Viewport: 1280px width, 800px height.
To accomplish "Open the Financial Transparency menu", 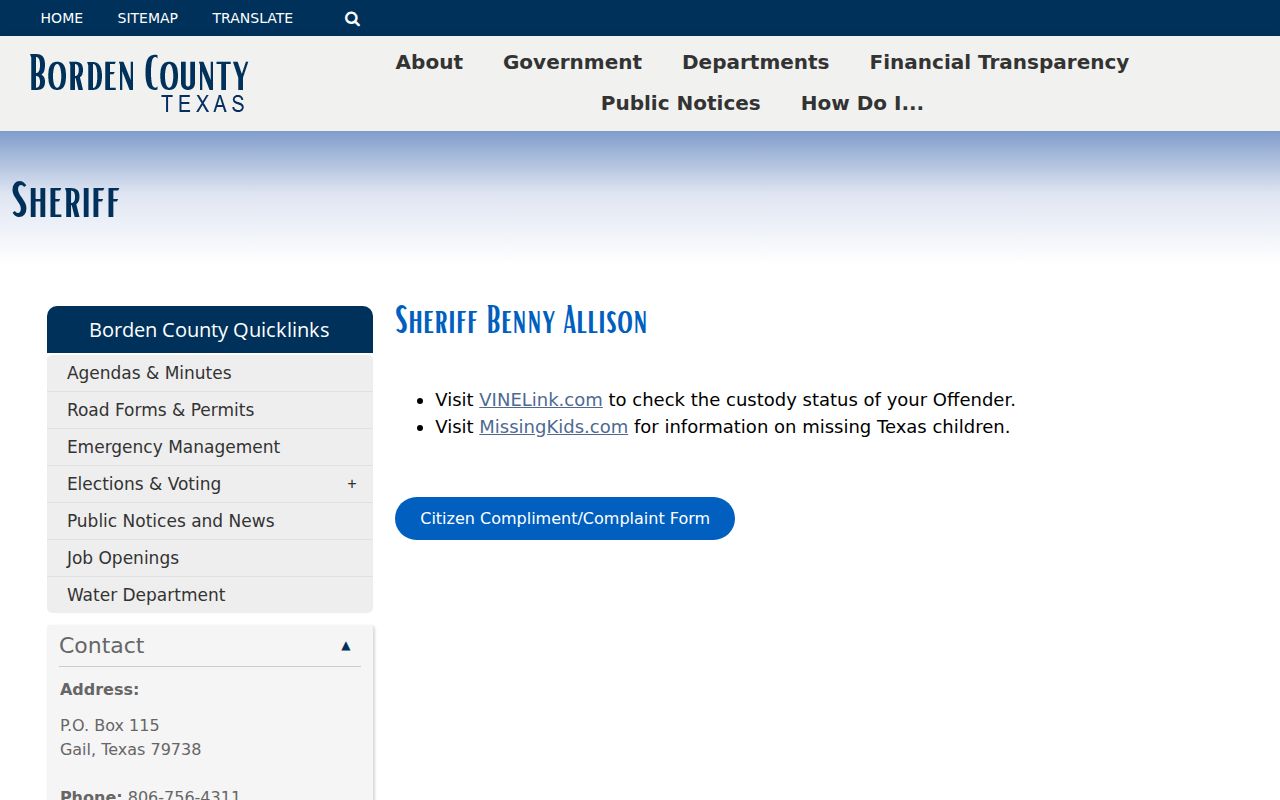I will [999, 62].
